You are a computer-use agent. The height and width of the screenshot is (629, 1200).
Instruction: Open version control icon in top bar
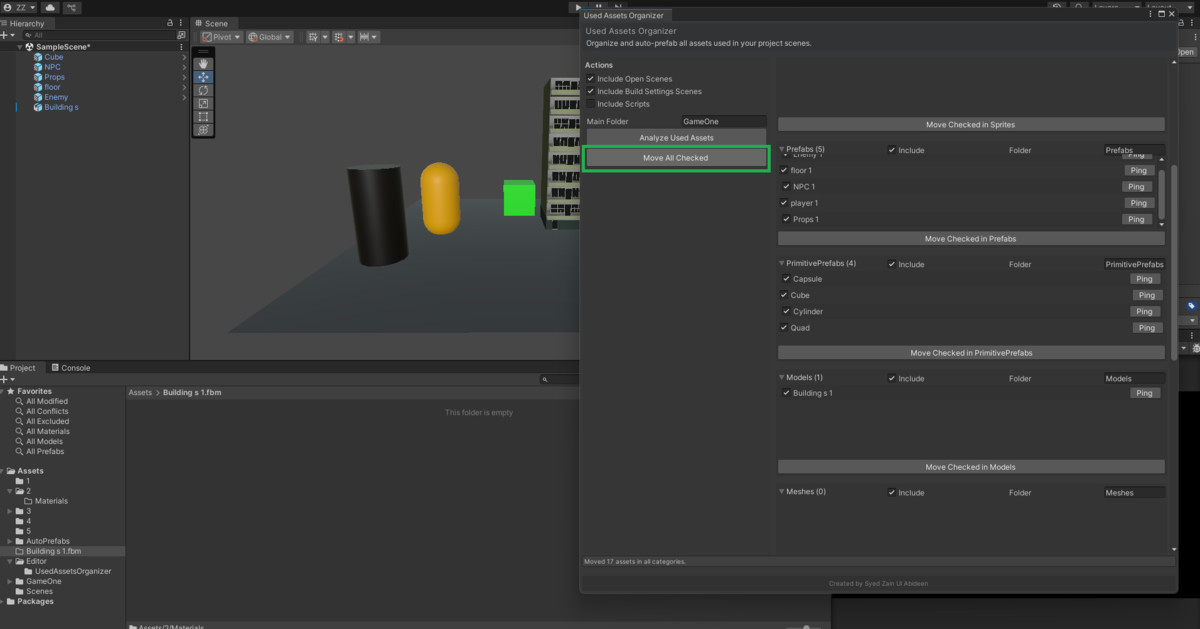coord(73,7)
